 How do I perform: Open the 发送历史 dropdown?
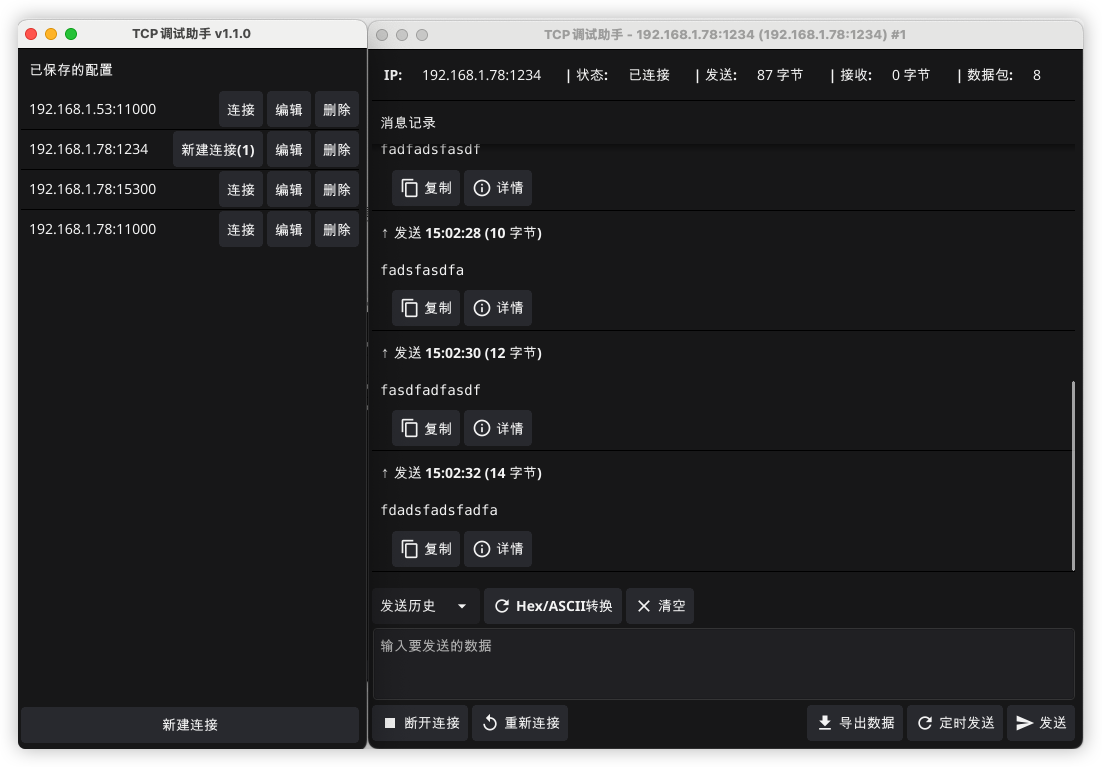click(x=424, y=606)
